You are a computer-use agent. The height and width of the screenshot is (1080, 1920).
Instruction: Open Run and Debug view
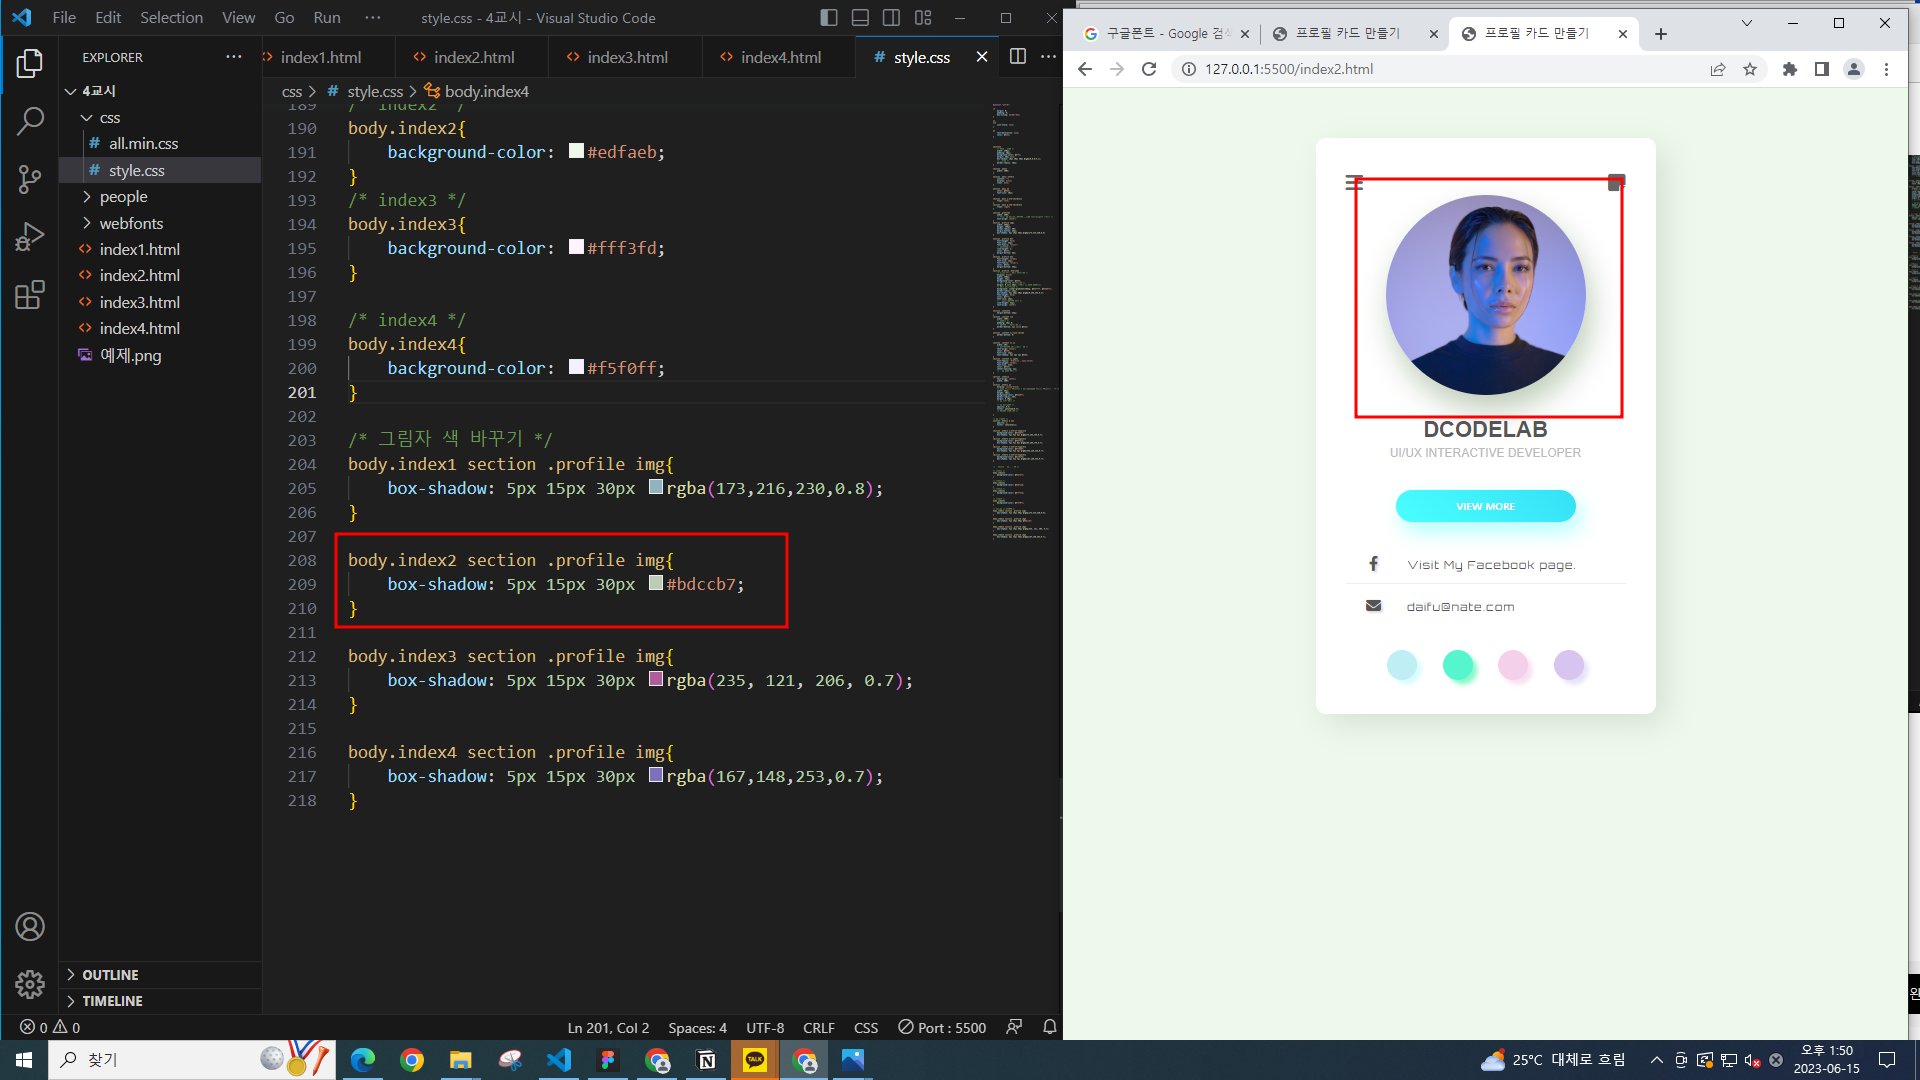(30, 237)
